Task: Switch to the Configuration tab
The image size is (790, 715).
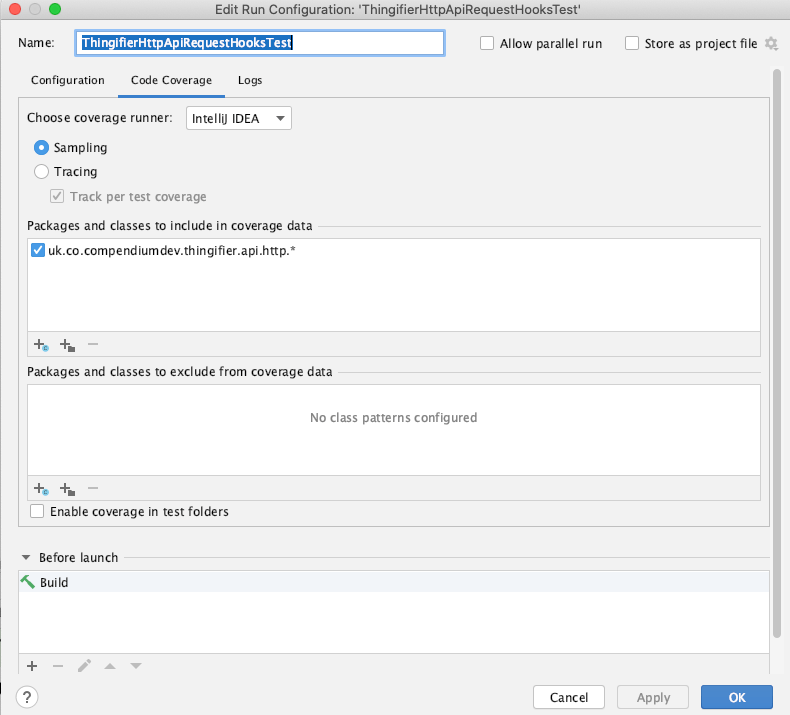Action: click(x=68, y=80)
